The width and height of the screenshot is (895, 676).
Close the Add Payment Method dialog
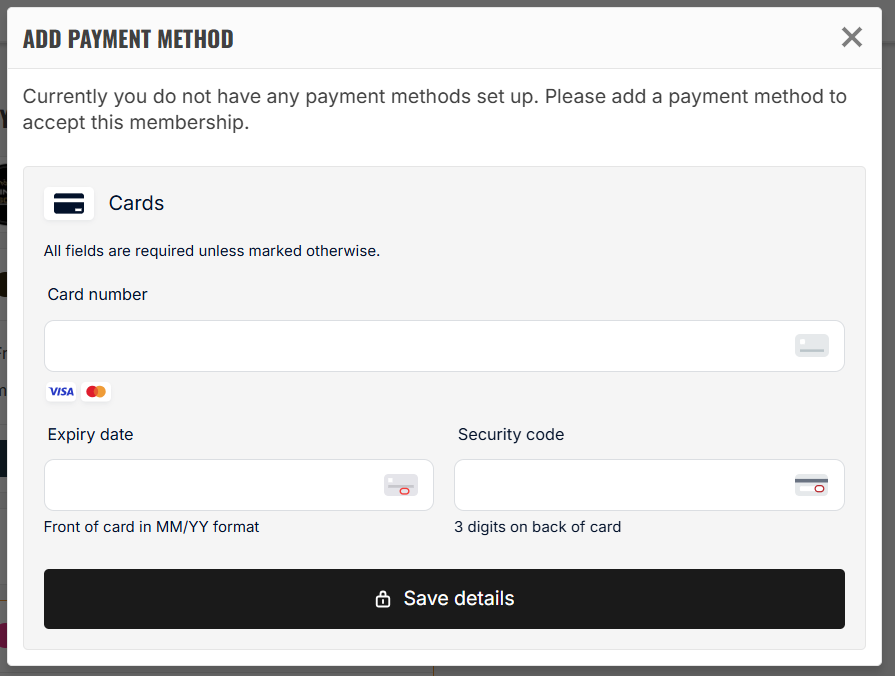[x=851, y=38]
